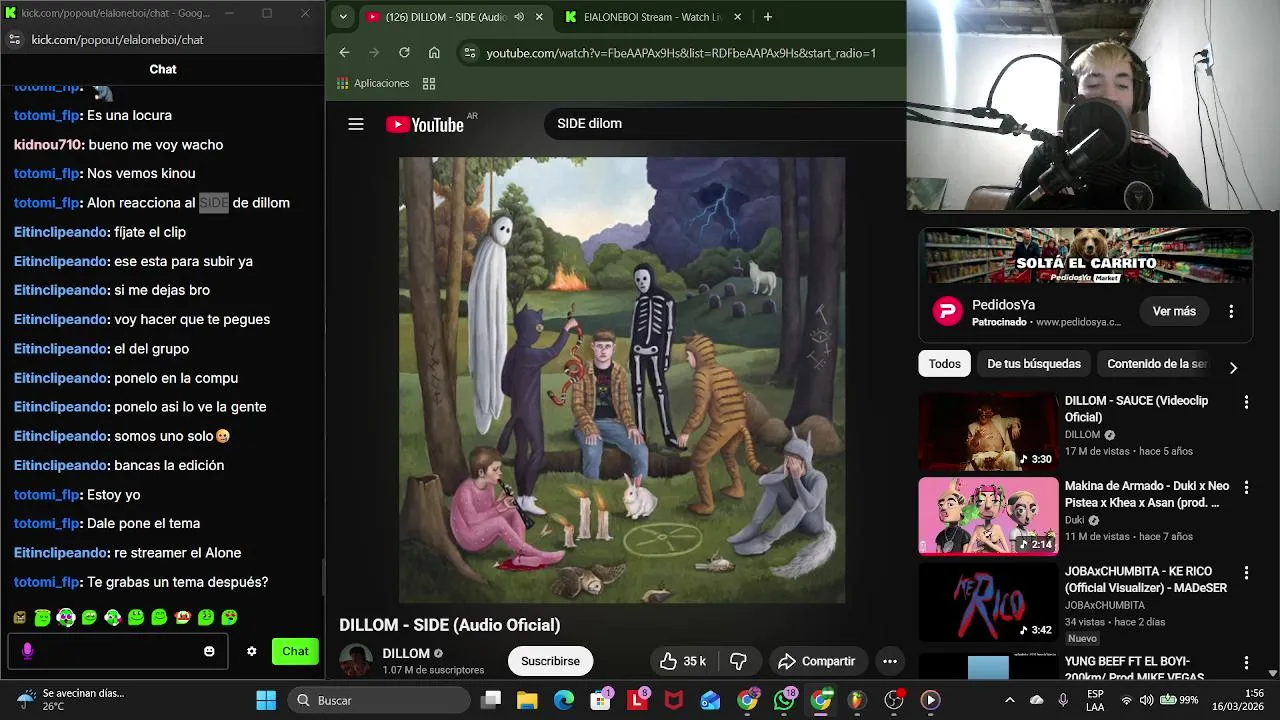This screenshot has width=1280, height=720.
Task: Open FL Studio from the taskbar
Action: [x=857, y=700]
